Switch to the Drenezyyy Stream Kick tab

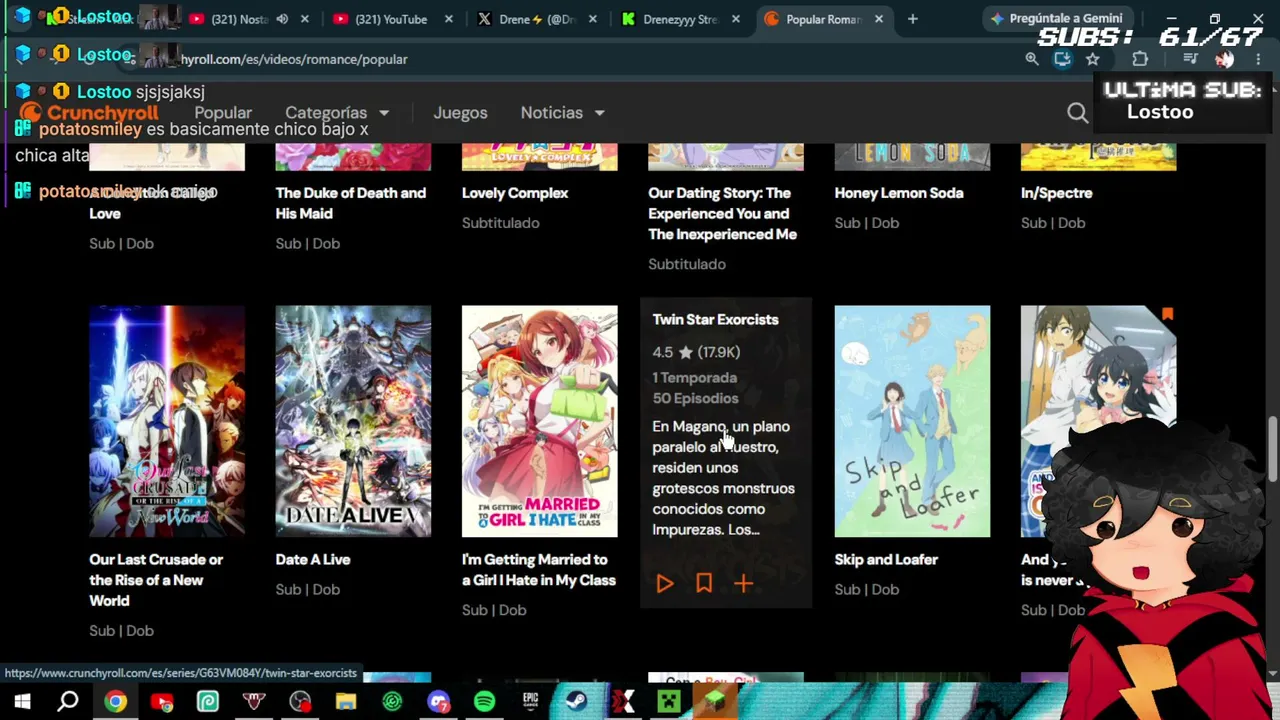pos(682,19)
